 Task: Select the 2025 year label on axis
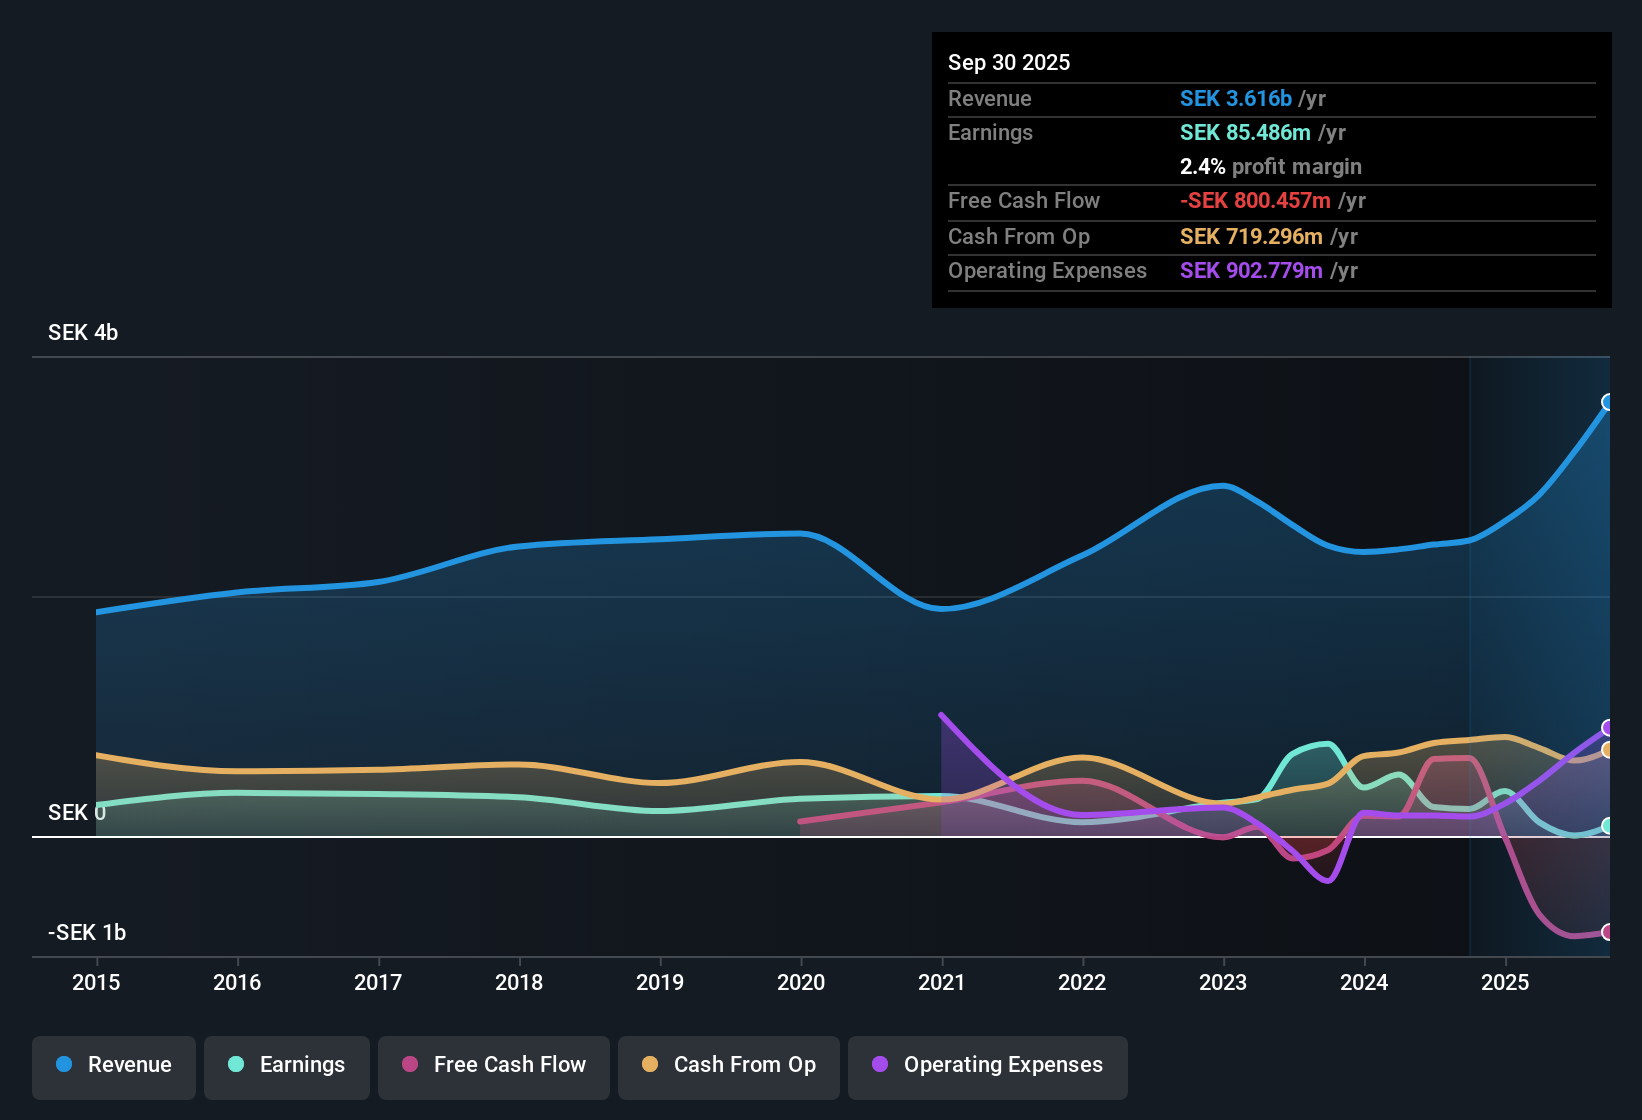1506,983
